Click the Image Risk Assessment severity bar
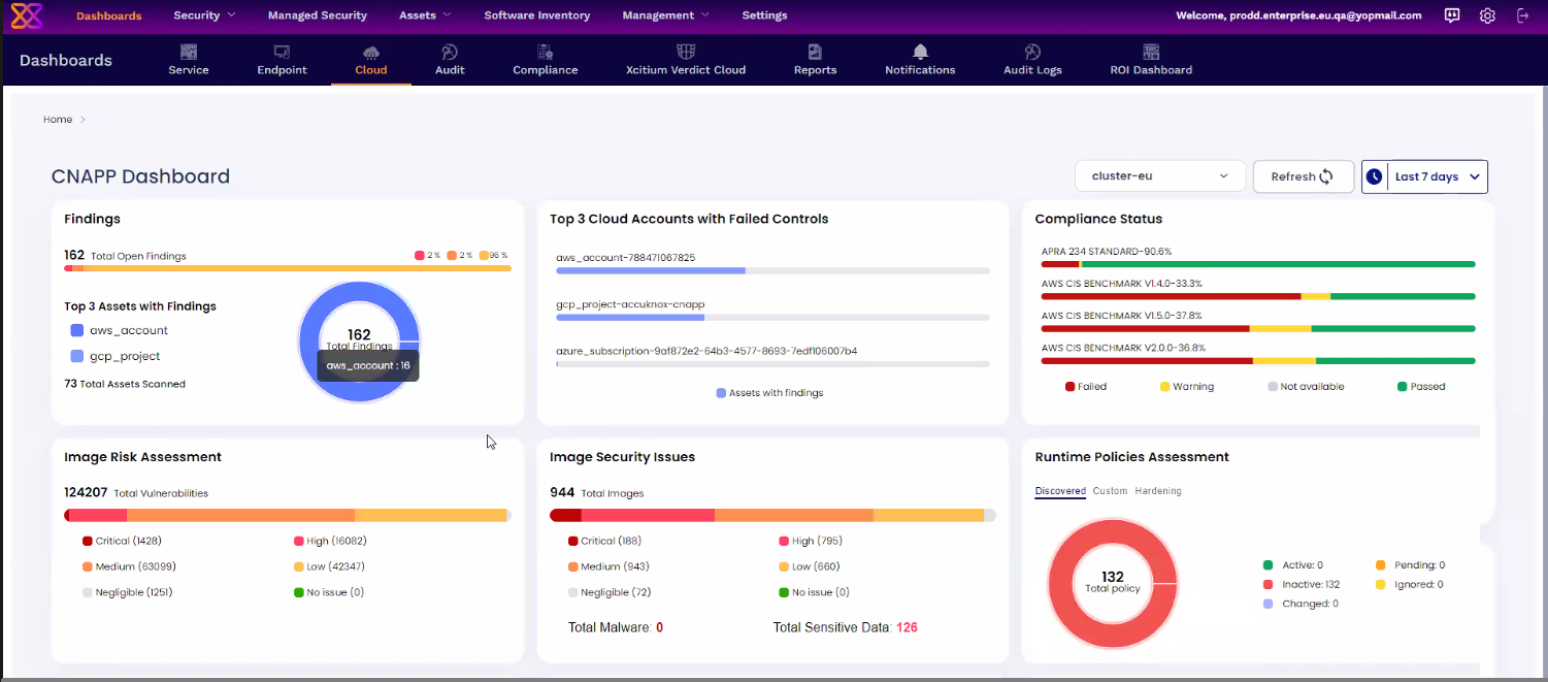 coord(287,515)
